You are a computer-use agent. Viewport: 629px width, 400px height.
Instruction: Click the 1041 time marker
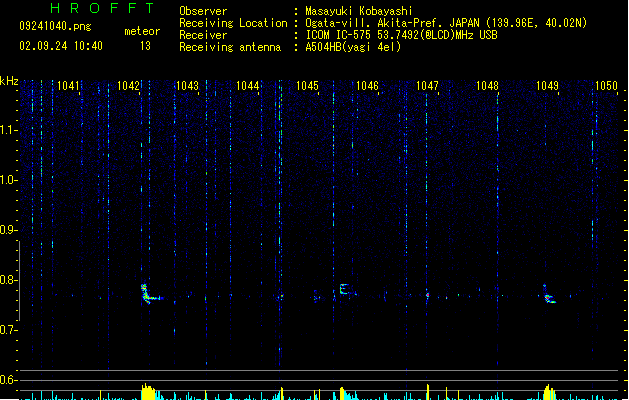coord(68,85)
